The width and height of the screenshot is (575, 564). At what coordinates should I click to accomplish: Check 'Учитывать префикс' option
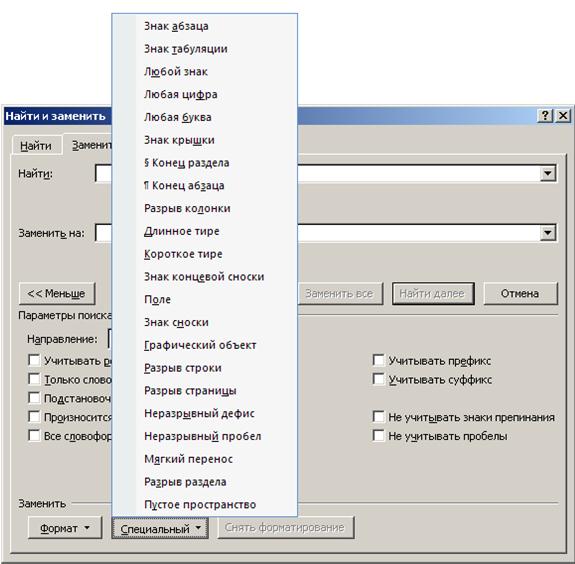point(378,360)
